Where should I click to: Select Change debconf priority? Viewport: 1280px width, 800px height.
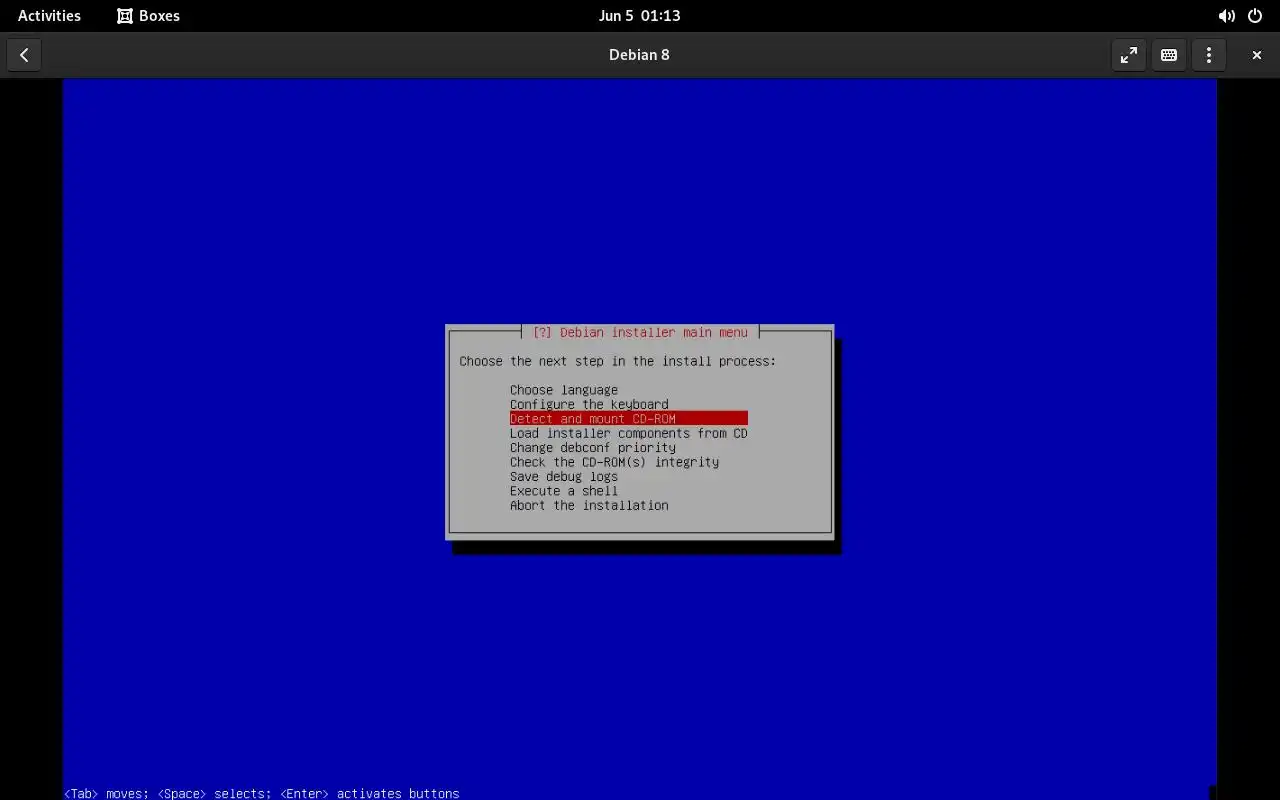coord(593,448)
